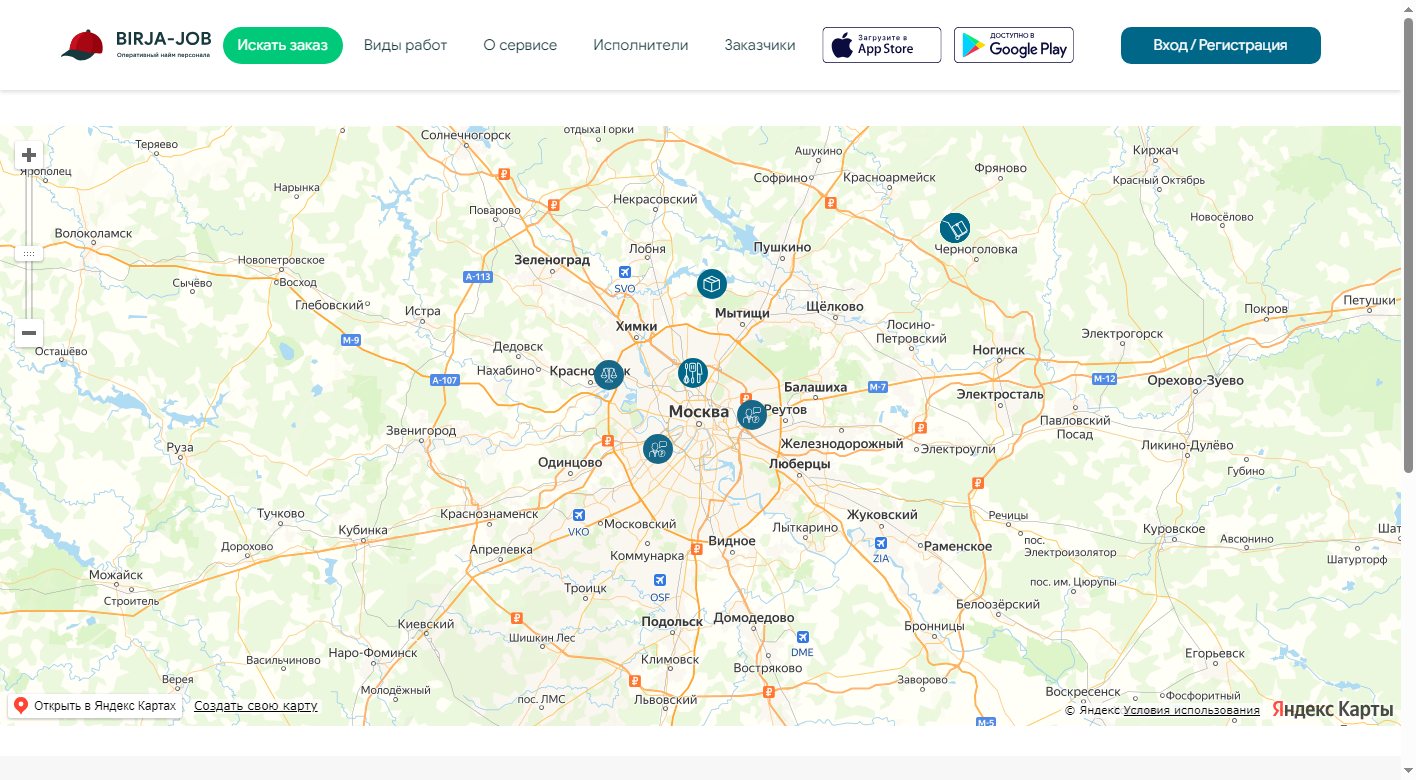
Task: Follow the Создать свою карту link
Action: (x=256, y=706)
